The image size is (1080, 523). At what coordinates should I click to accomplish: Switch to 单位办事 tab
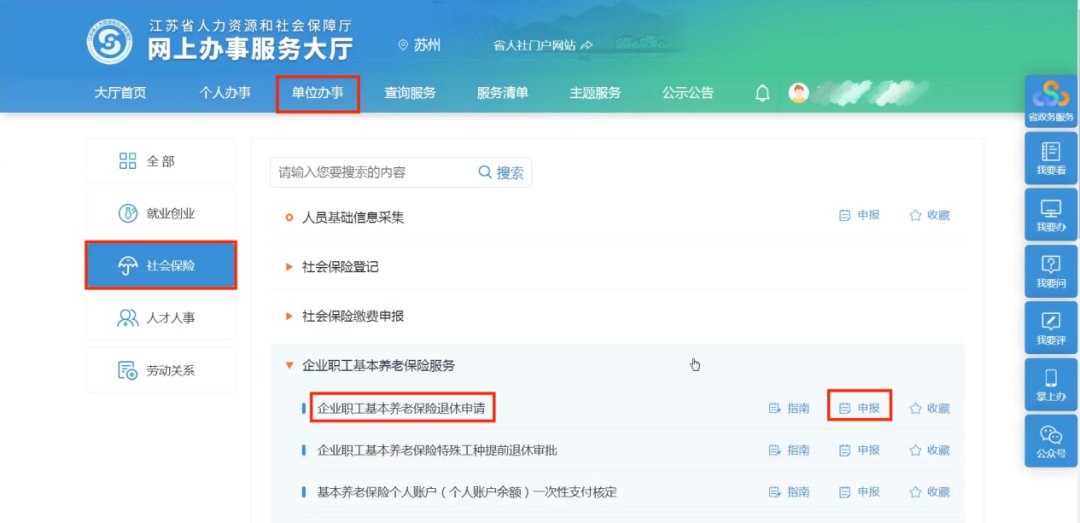pyautogui.click(x=318, y=93)
